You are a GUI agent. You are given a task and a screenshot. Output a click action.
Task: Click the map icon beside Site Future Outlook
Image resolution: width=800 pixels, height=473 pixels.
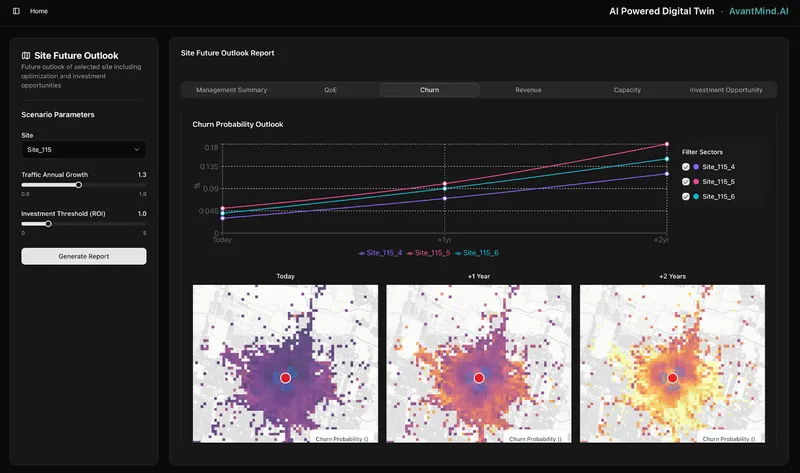tap(26, 56)
